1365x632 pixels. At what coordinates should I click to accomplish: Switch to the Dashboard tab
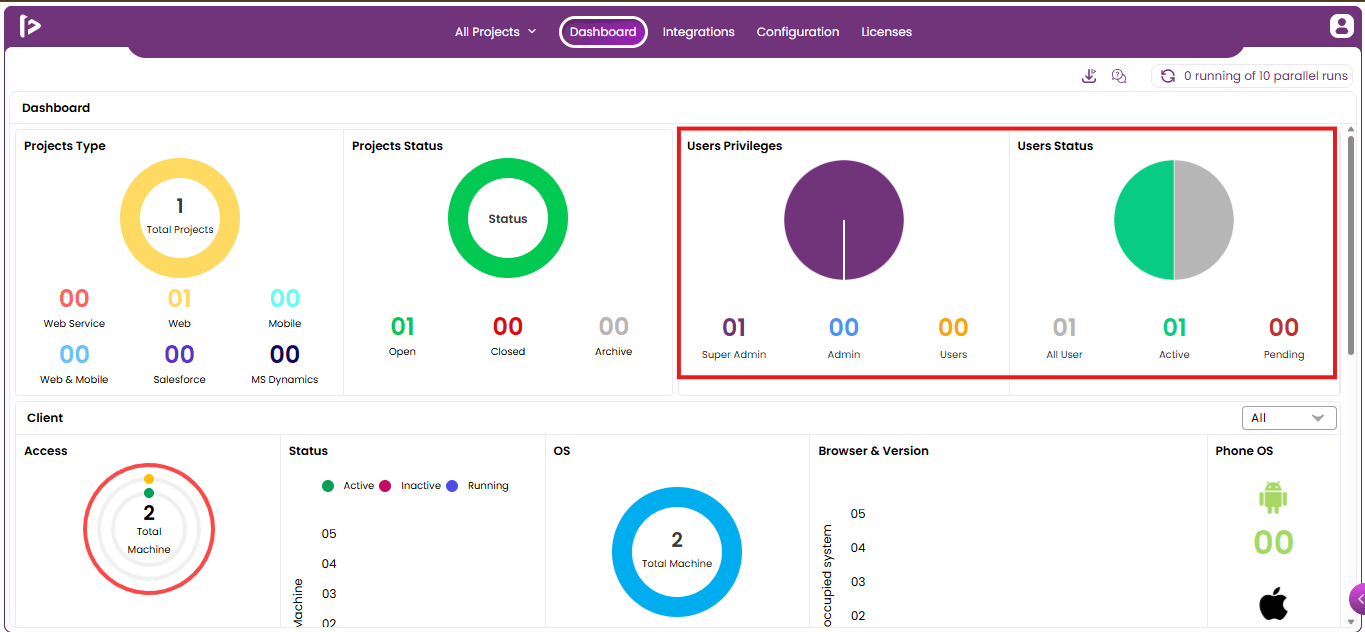(x=603, y=32)
